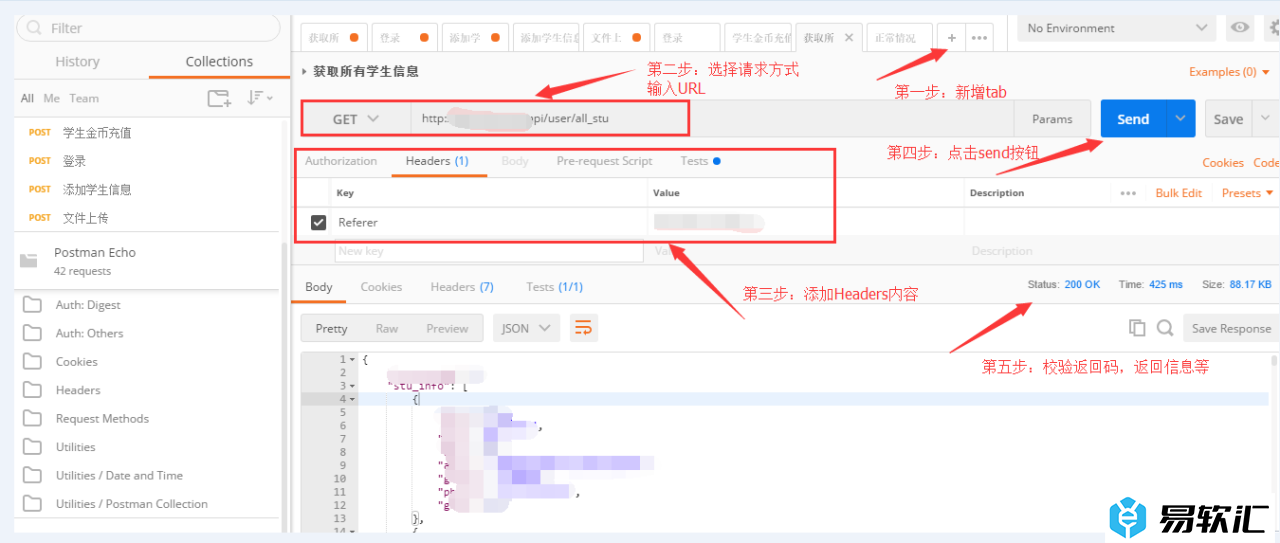Switch to the response Cookies tab
Image resolution: width=1280 pixels, height=543 pixels.
click(x=381, y=287)
